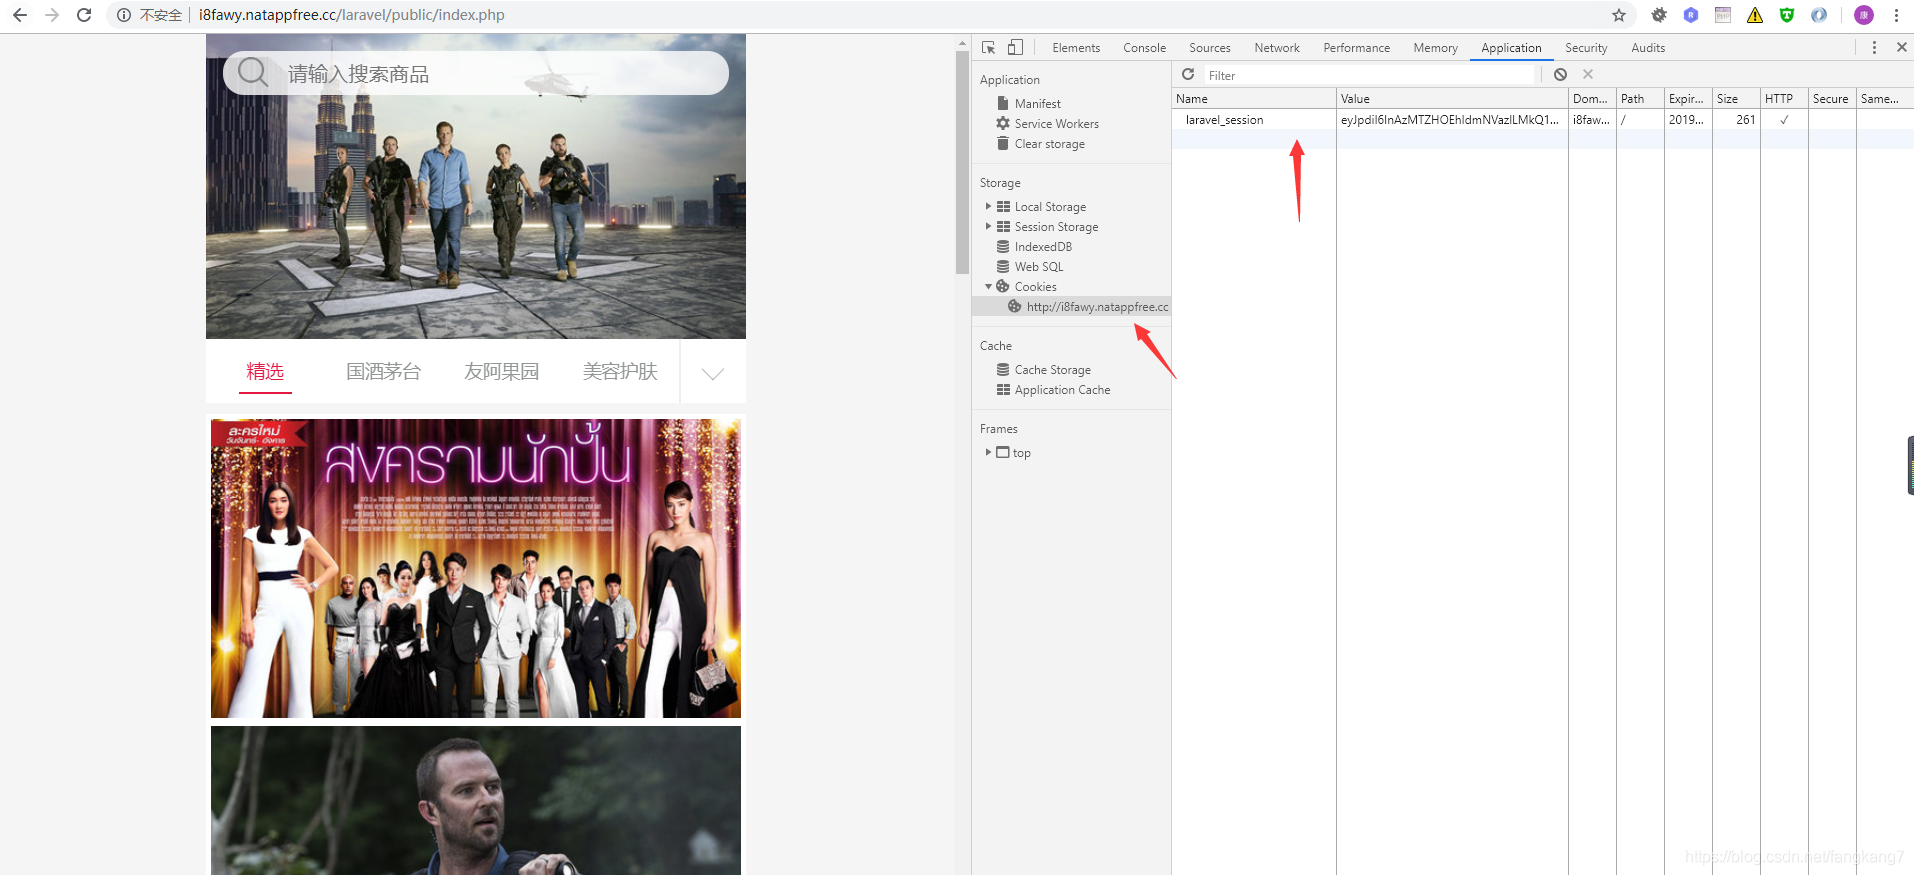The height and width of the screenshot is (875, 1914).
Task: Go back with the browser back arrow
Action: [x=20, y=15]
